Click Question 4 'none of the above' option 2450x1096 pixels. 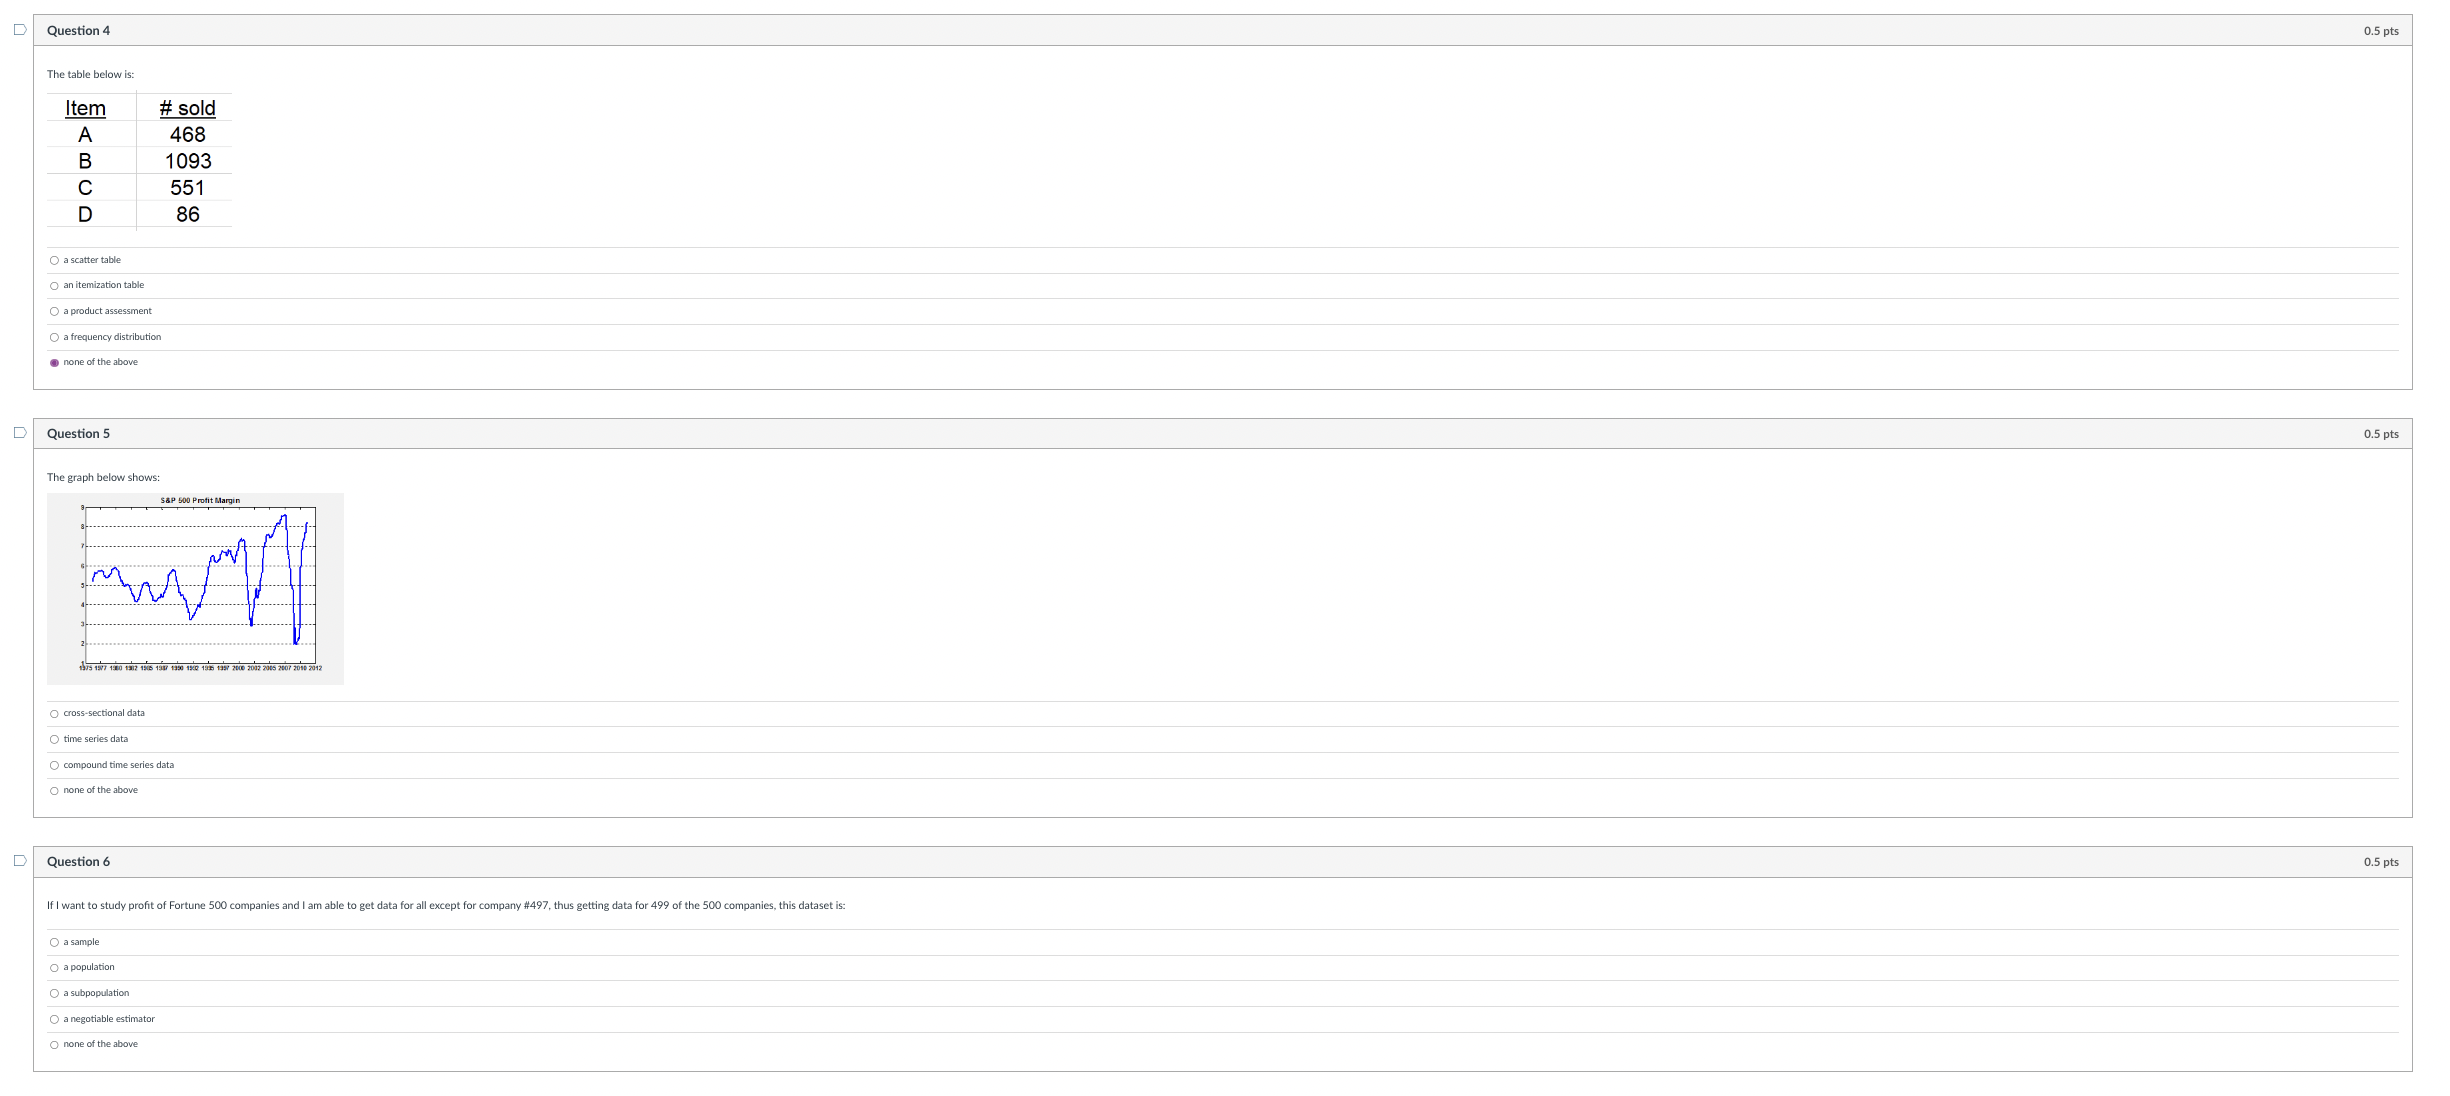(54, 363)
